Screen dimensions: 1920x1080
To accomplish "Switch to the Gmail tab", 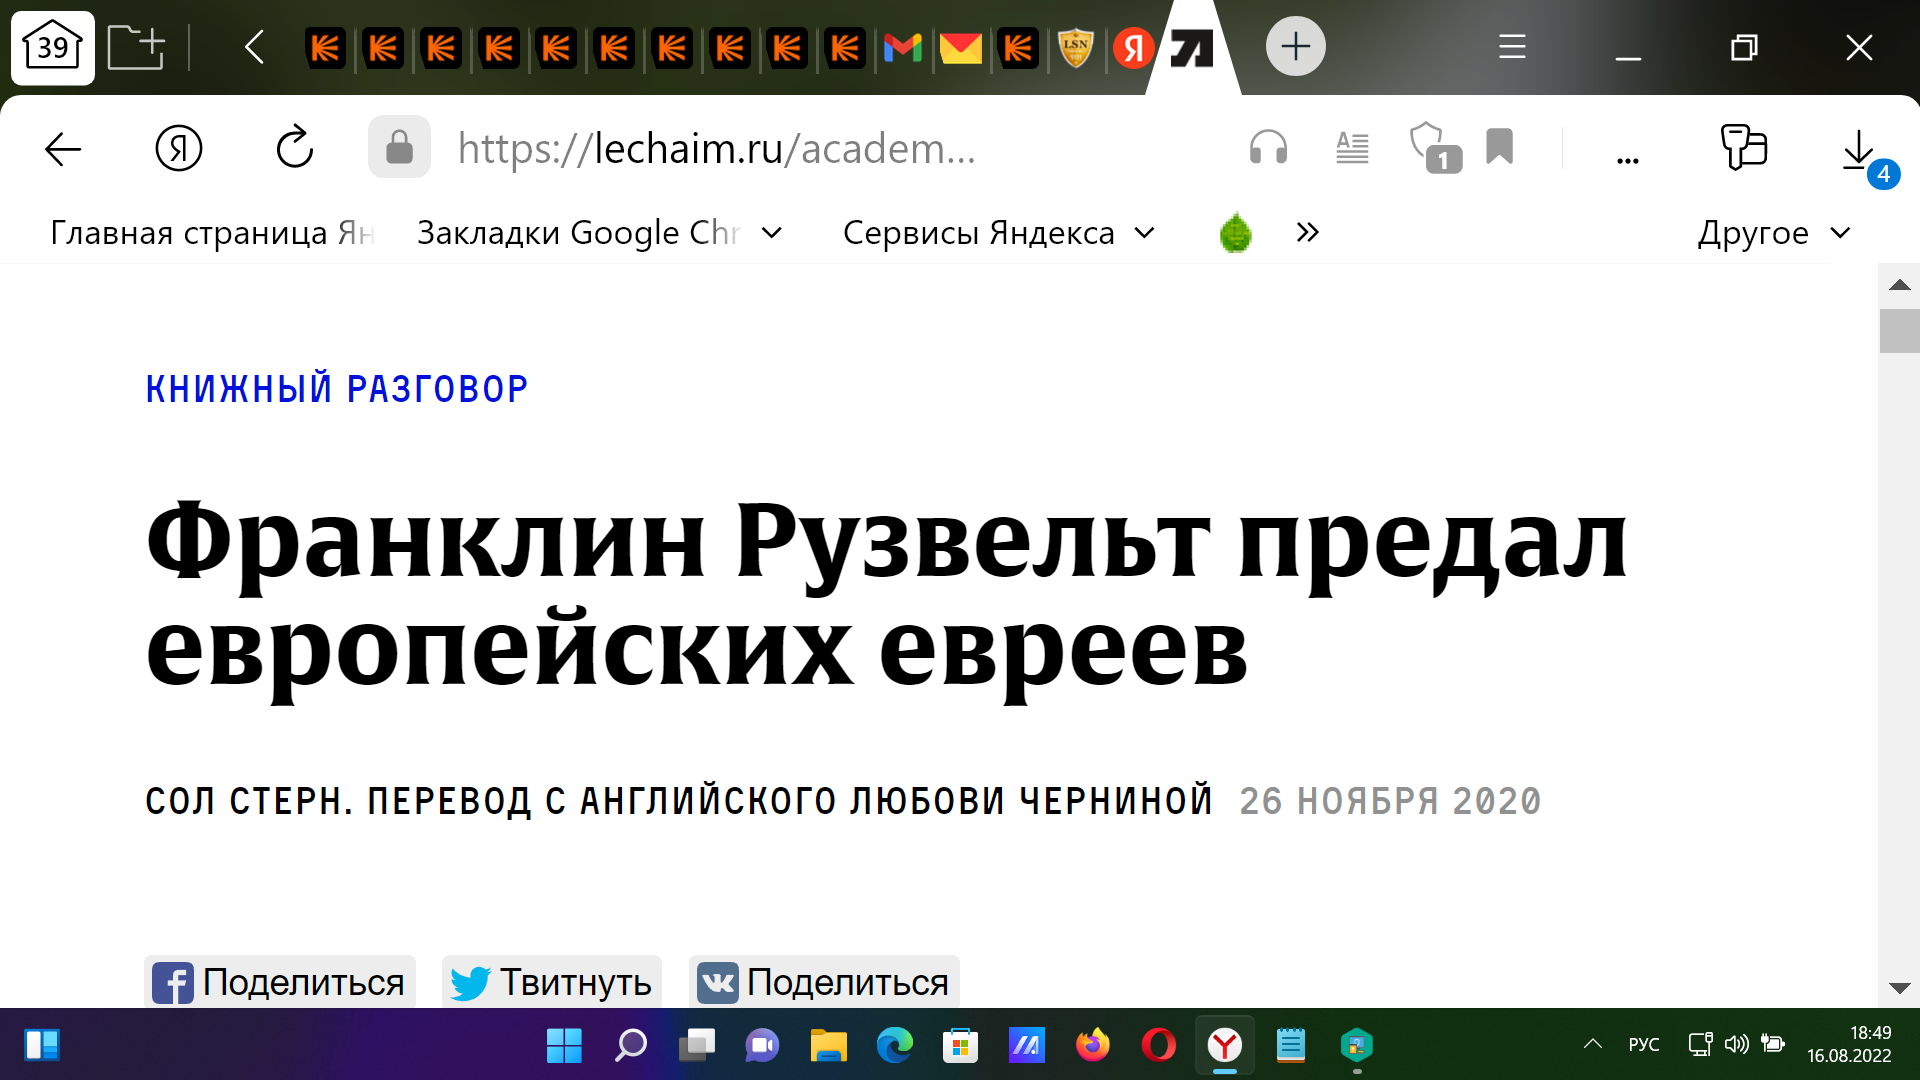I will coord(902,47).
